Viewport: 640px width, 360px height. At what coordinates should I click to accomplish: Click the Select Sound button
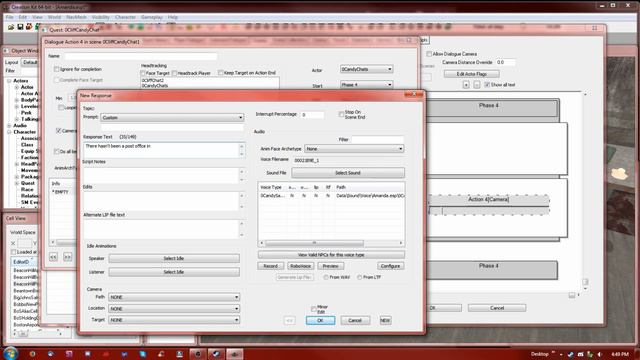pos(348,173)
